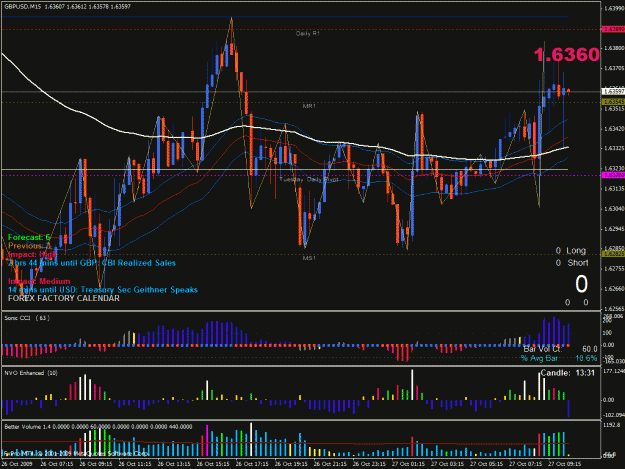Click the 268.006 Sonic CCI scale value
Screen dimensions: 625x469
613,316
